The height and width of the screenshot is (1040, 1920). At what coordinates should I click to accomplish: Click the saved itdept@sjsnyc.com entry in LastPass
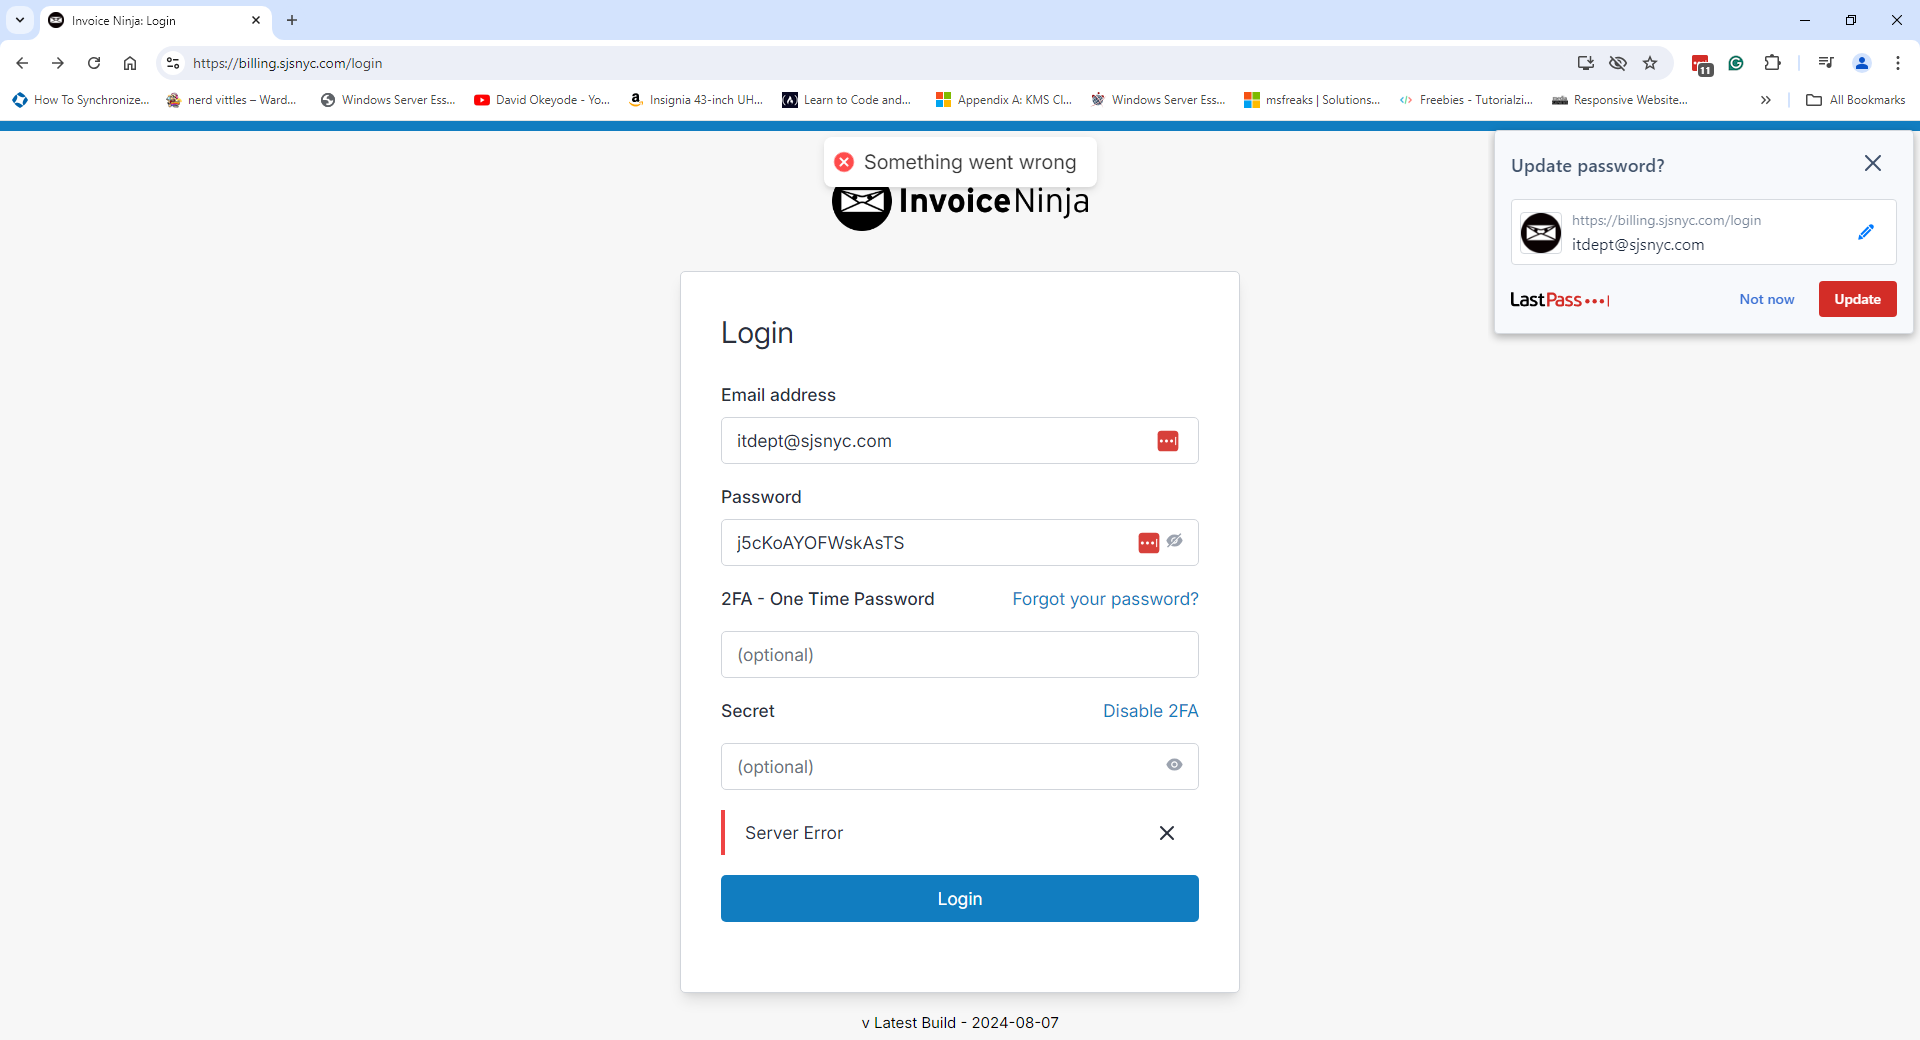coord(1704,232)
